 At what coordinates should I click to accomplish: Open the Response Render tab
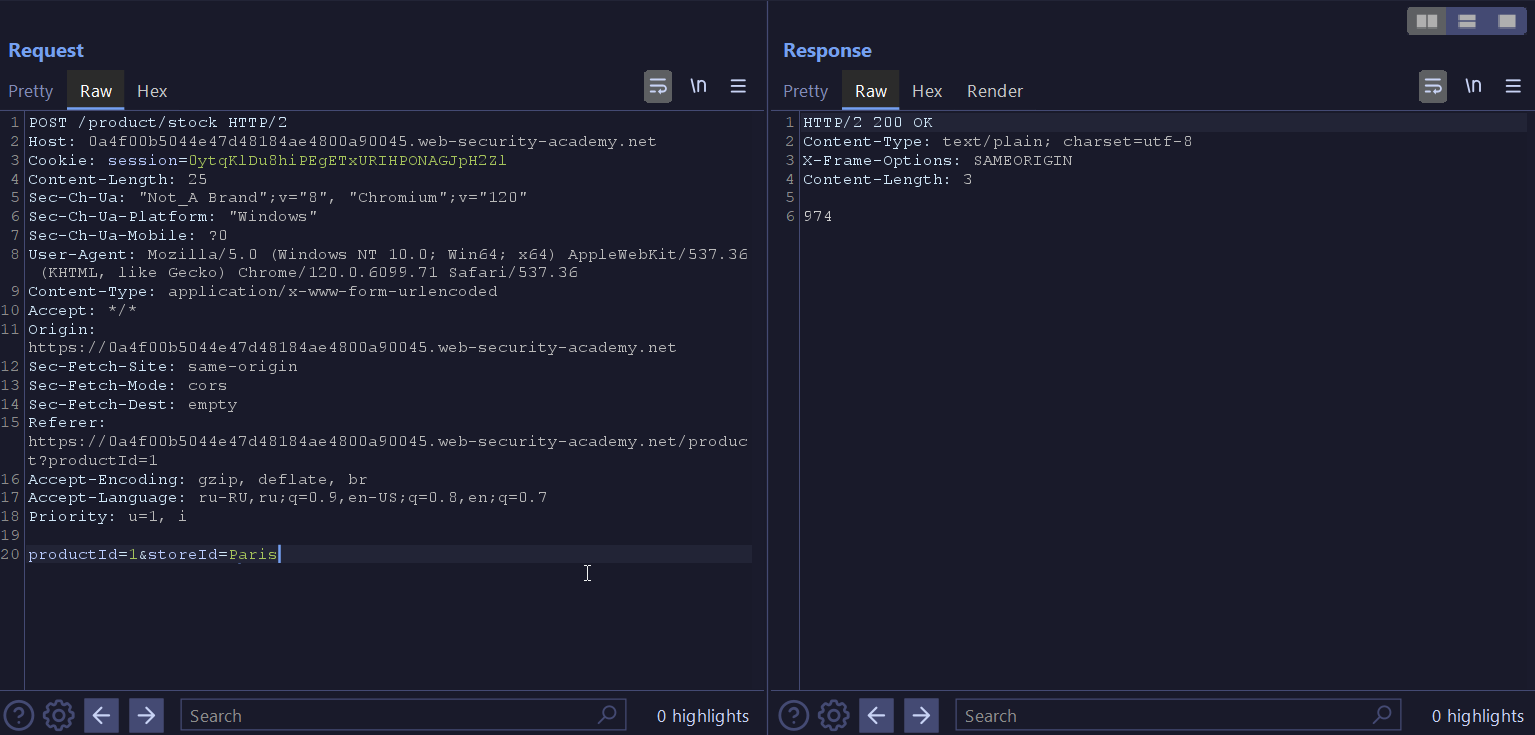[x=994, y=91]
